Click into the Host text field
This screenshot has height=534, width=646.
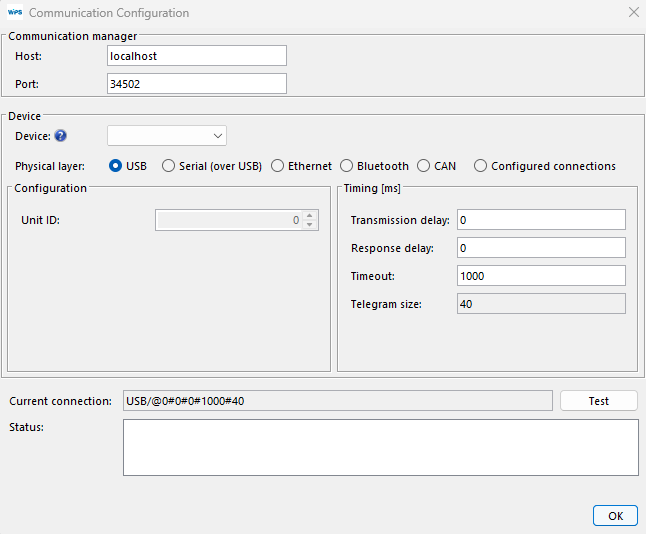tap(196, 56)
